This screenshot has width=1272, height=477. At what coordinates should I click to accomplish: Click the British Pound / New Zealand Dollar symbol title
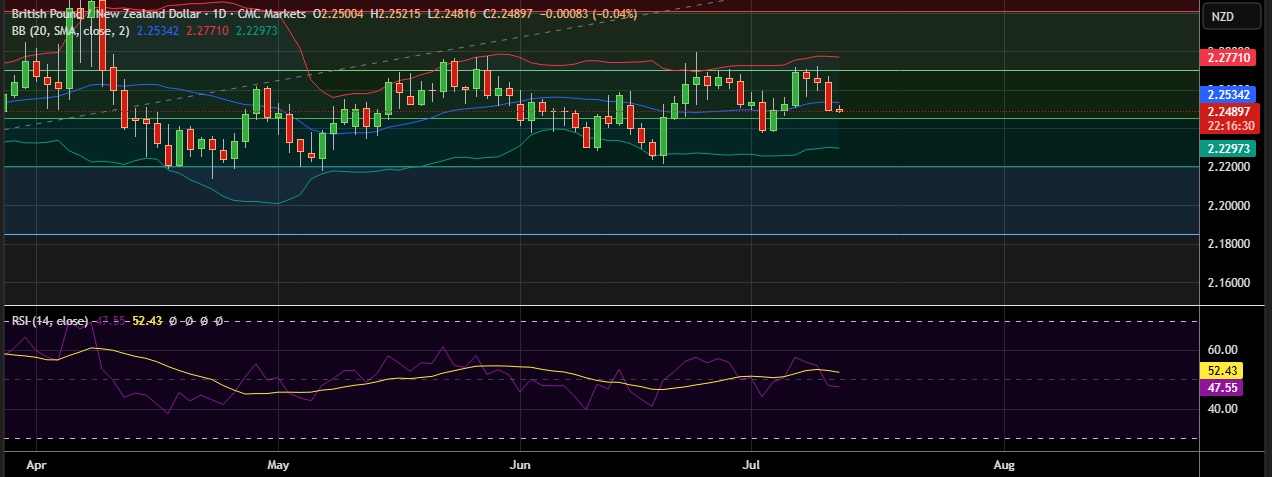(x=106, y=16)
